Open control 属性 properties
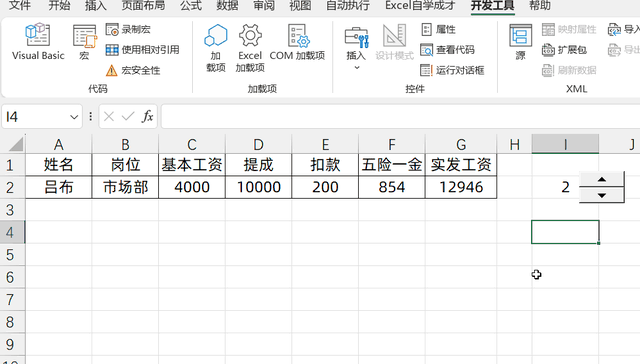 tap(438, 29)
